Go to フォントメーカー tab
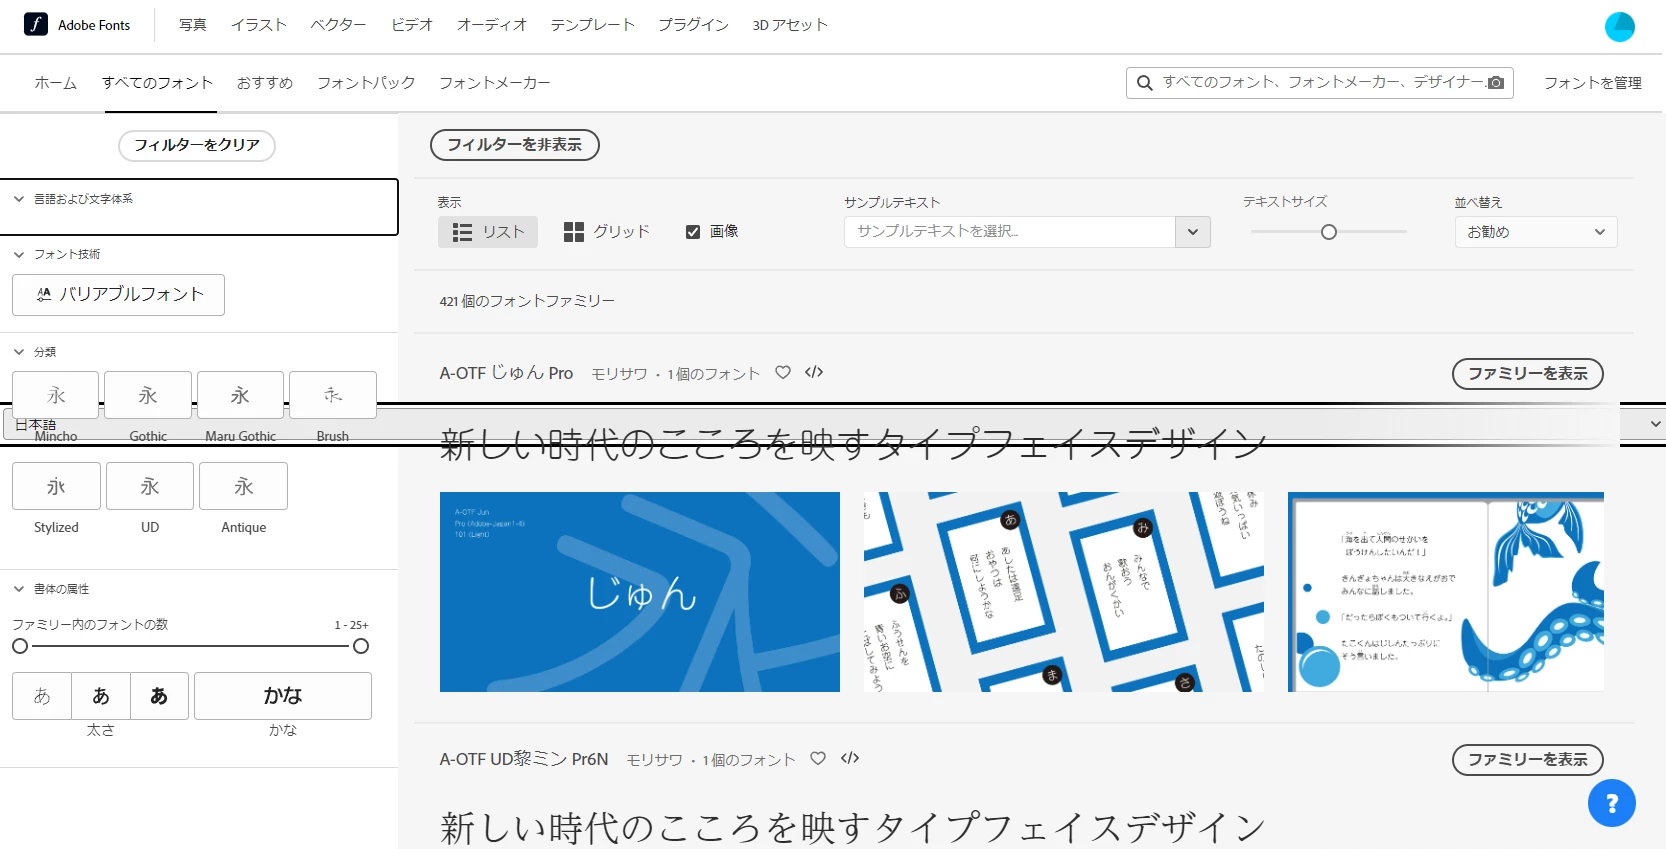This screenshot has width=1666, height=849. [x=495, y=83]
